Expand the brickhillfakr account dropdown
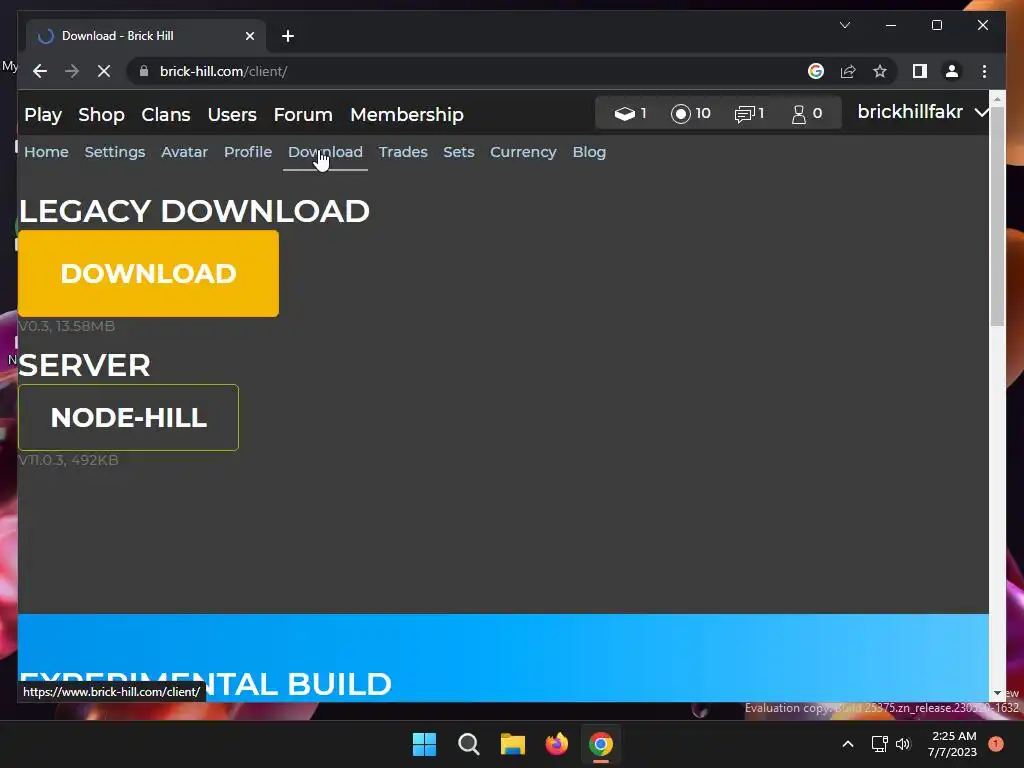 pos(921,112)
